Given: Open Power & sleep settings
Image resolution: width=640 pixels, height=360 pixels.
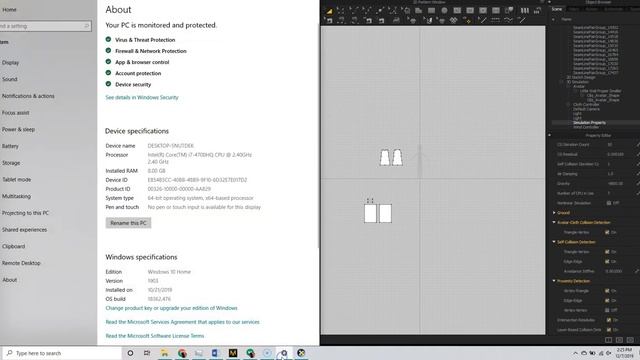Looking at the screenshot, I should 18,129.
